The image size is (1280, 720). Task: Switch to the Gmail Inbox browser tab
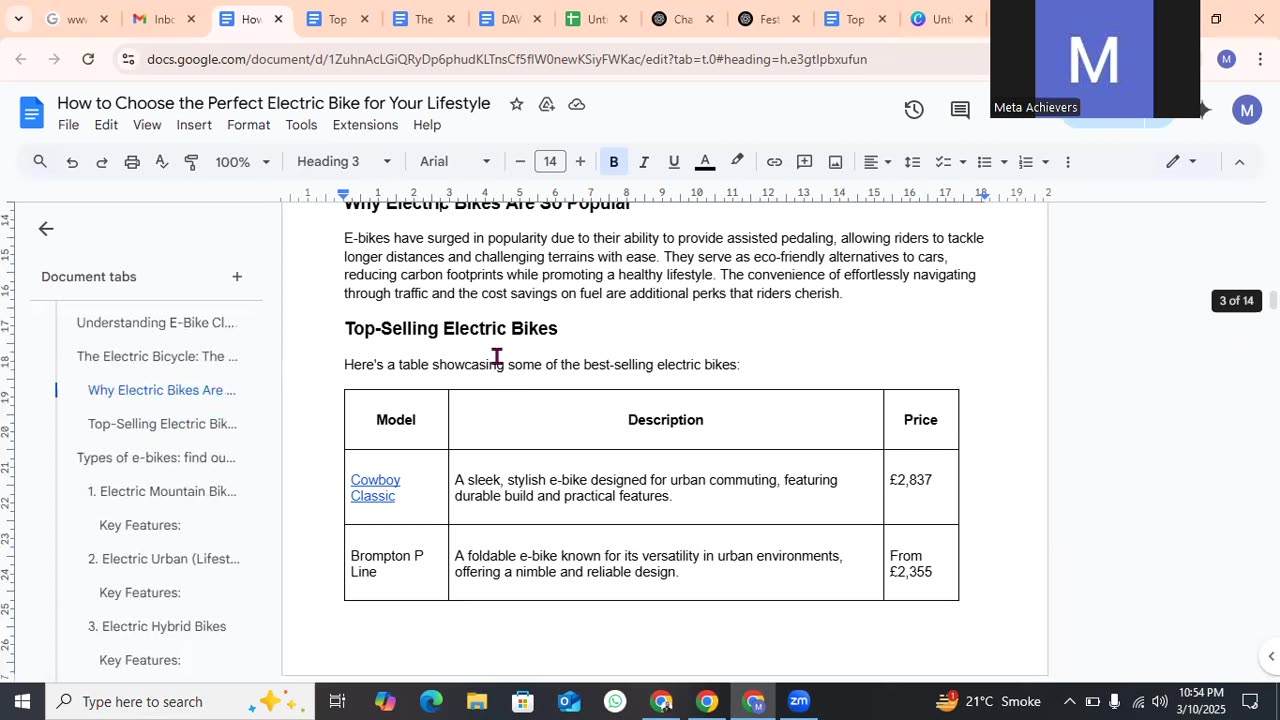[x=163, y=19]
